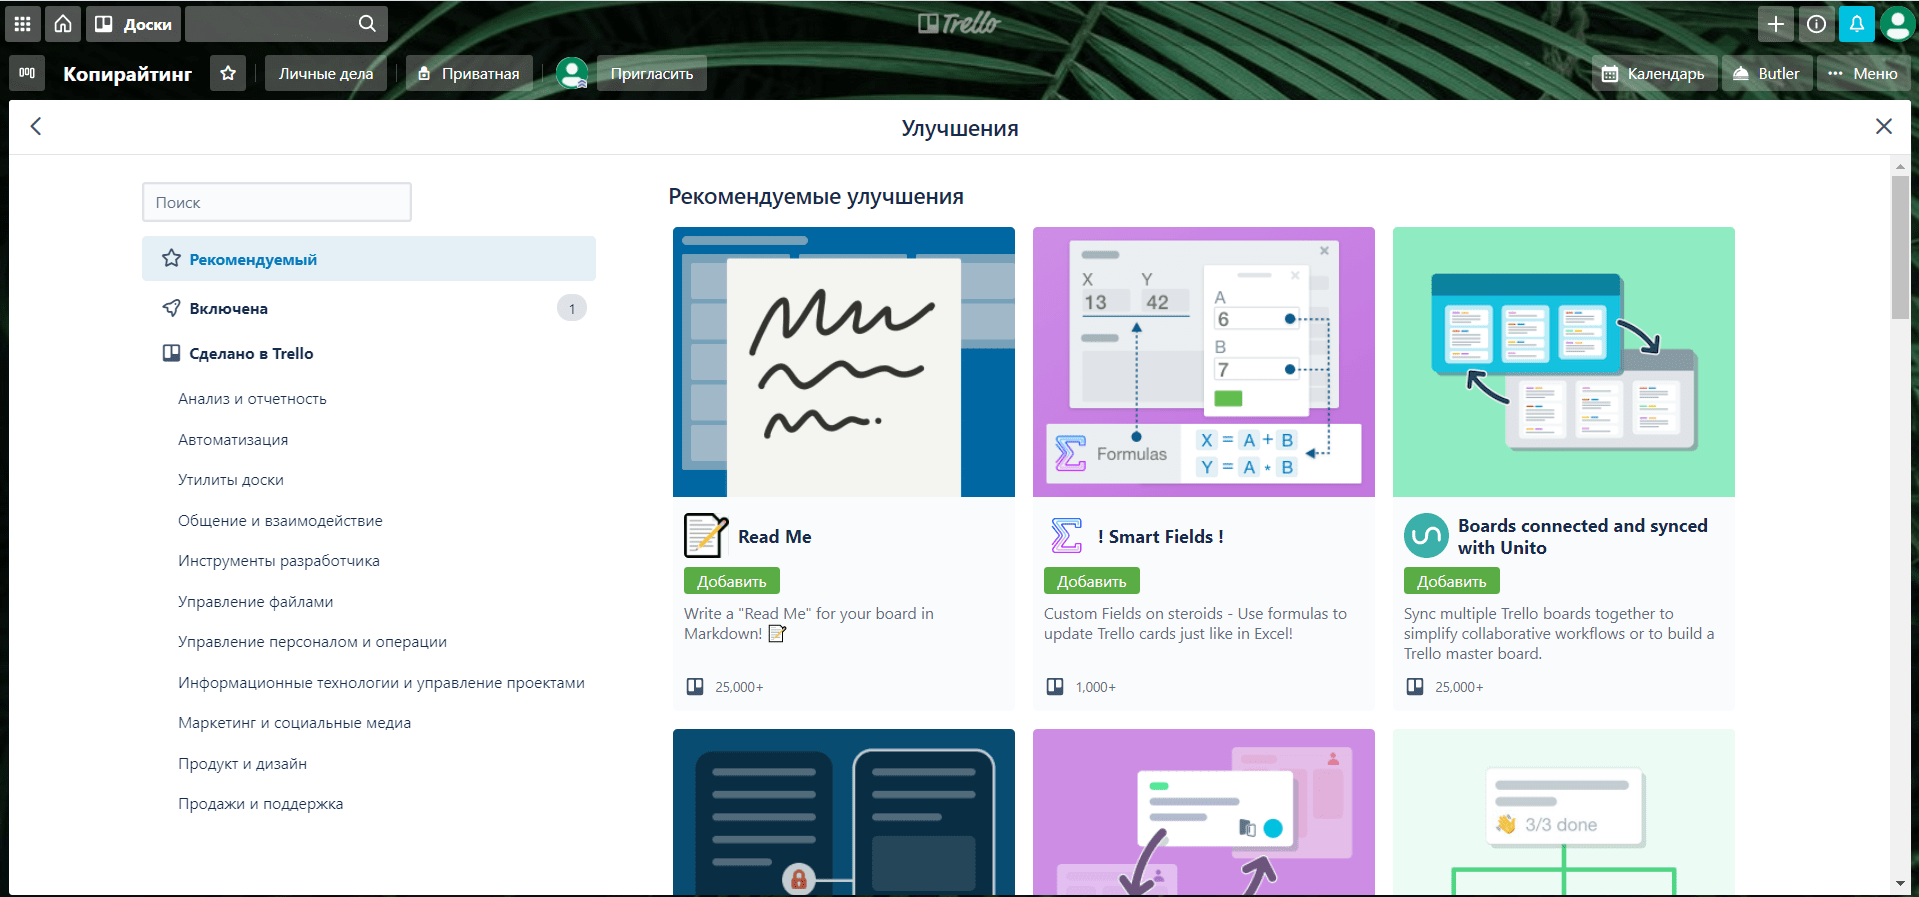
Task: Click the create plus icon
Action: click(1775, 23)
